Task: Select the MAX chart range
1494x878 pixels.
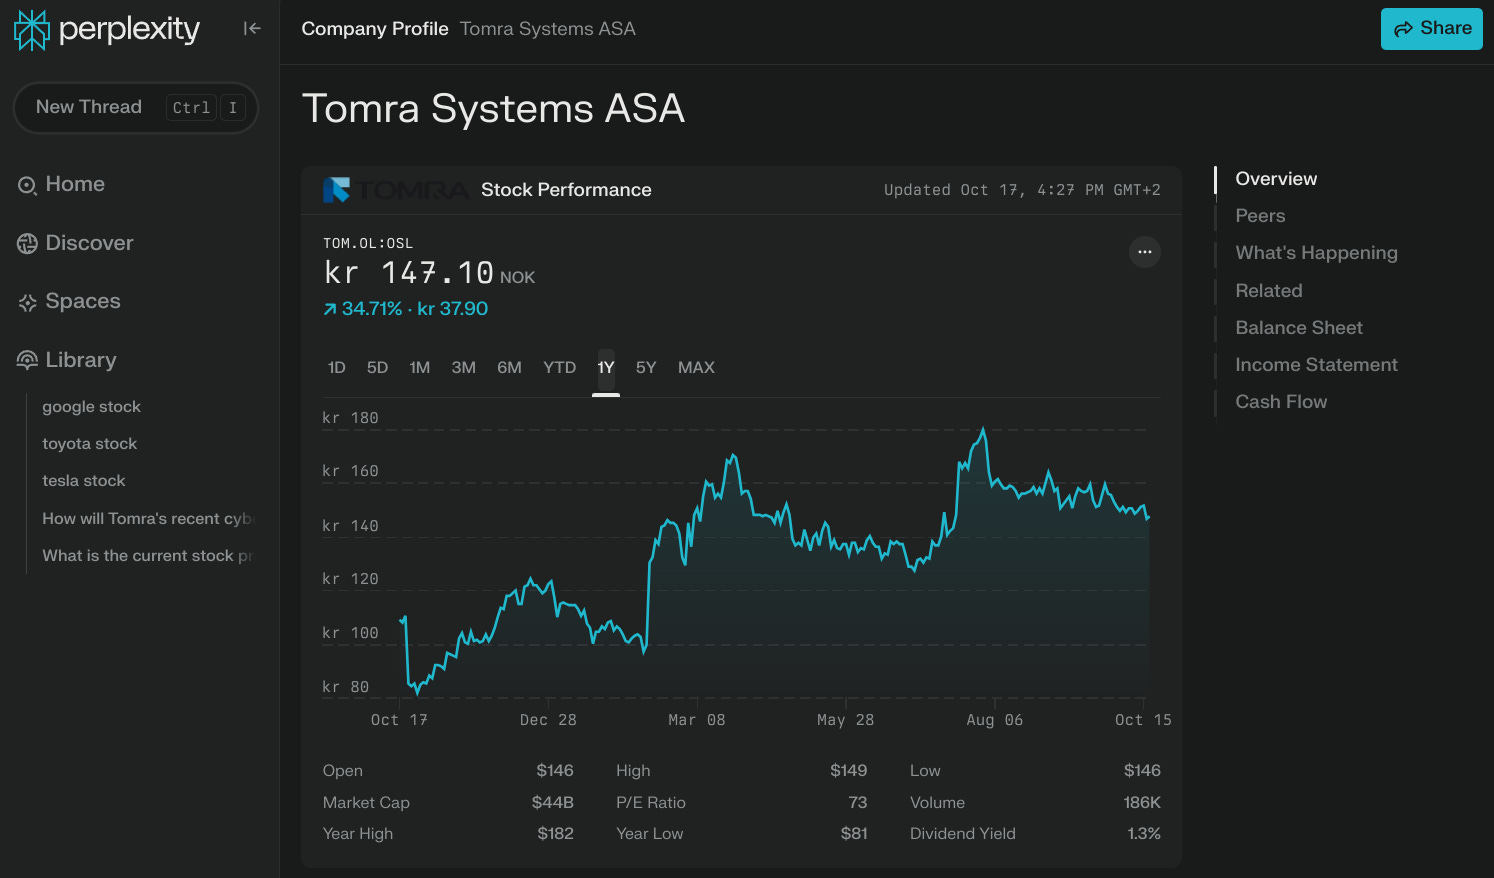Action: [696, 368]
